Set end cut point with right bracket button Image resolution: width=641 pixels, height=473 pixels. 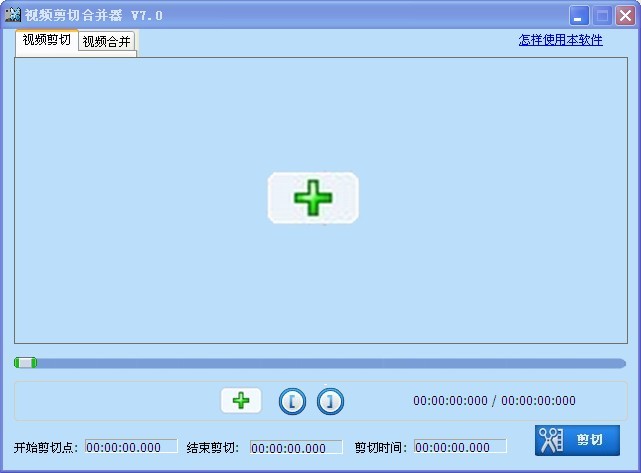click(x=330, y=401)
